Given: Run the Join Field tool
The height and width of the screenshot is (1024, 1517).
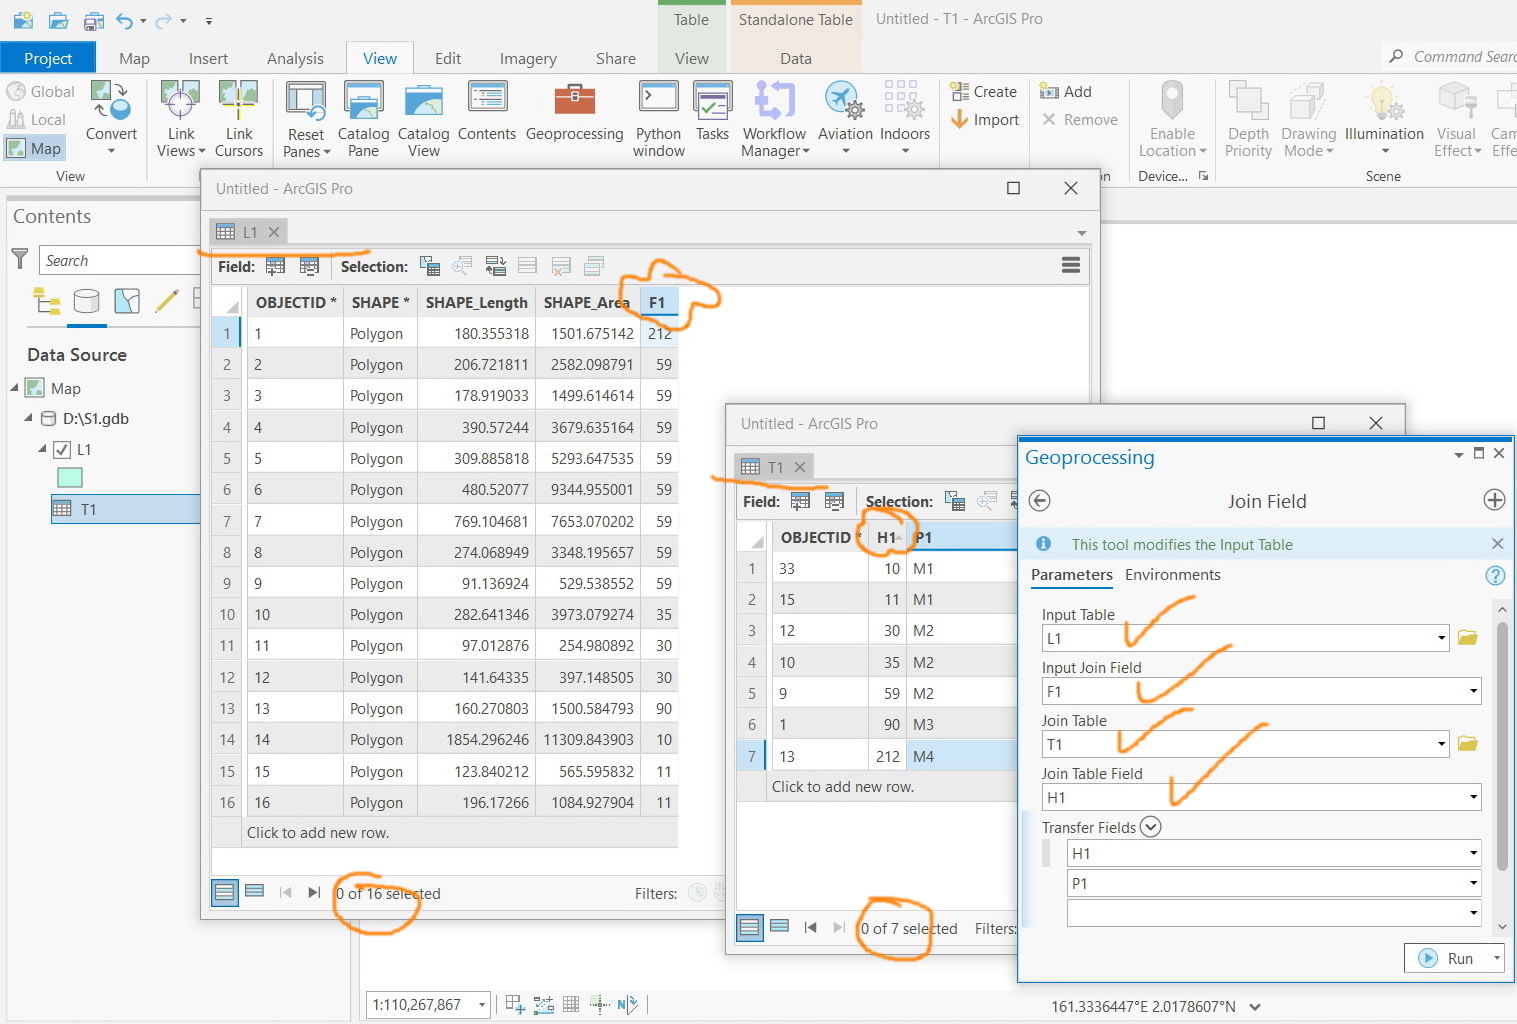Looking at the screenshot, I should (1448, 958).
